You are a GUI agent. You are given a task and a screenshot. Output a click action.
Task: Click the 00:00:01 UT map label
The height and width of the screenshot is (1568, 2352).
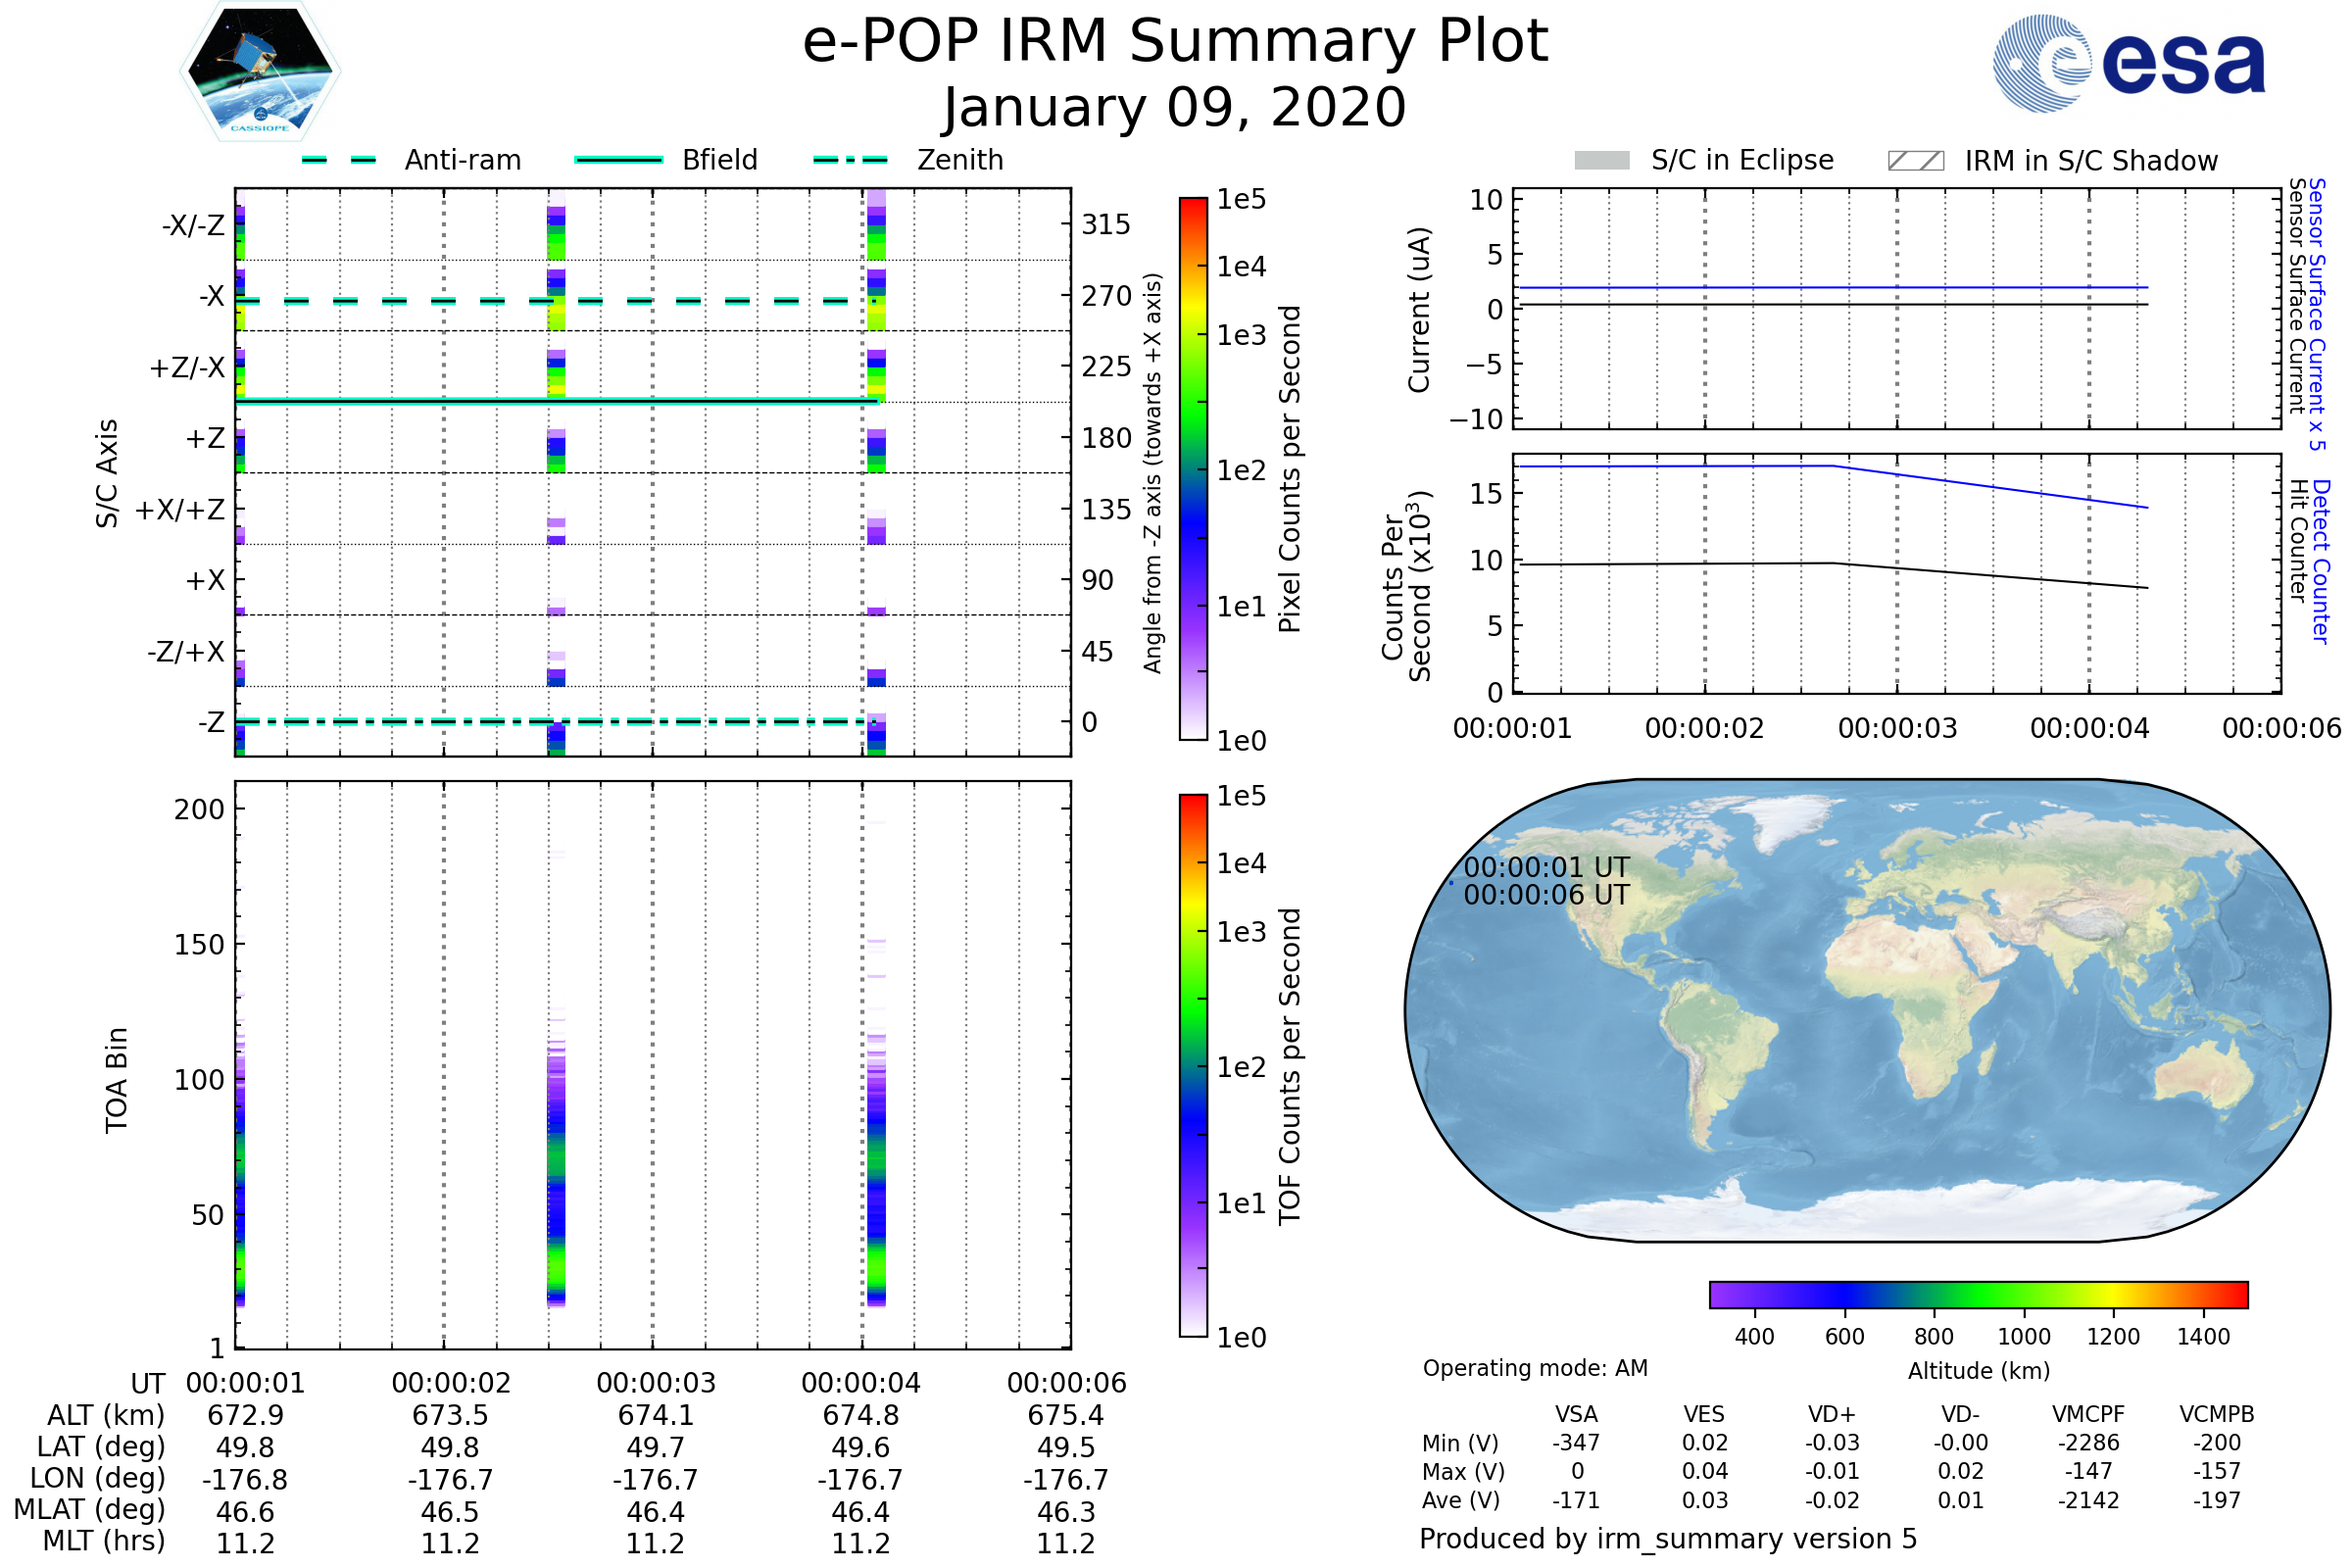(x=1546, y=867)
